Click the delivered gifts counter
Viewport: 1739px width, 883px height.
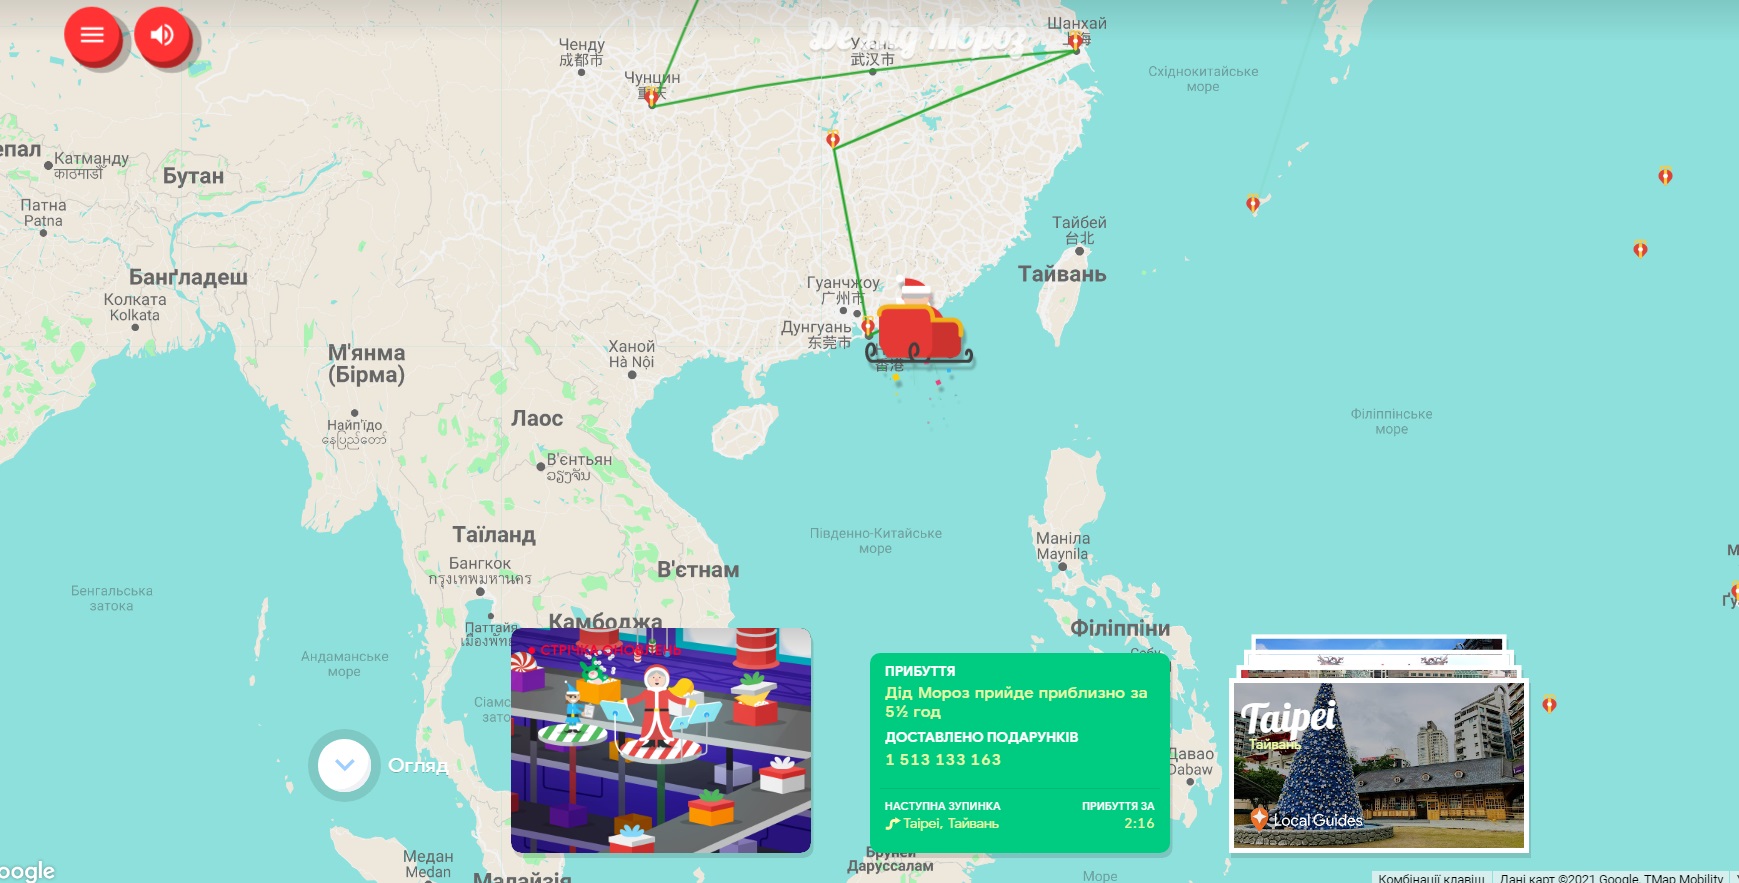tap(942, 760)
